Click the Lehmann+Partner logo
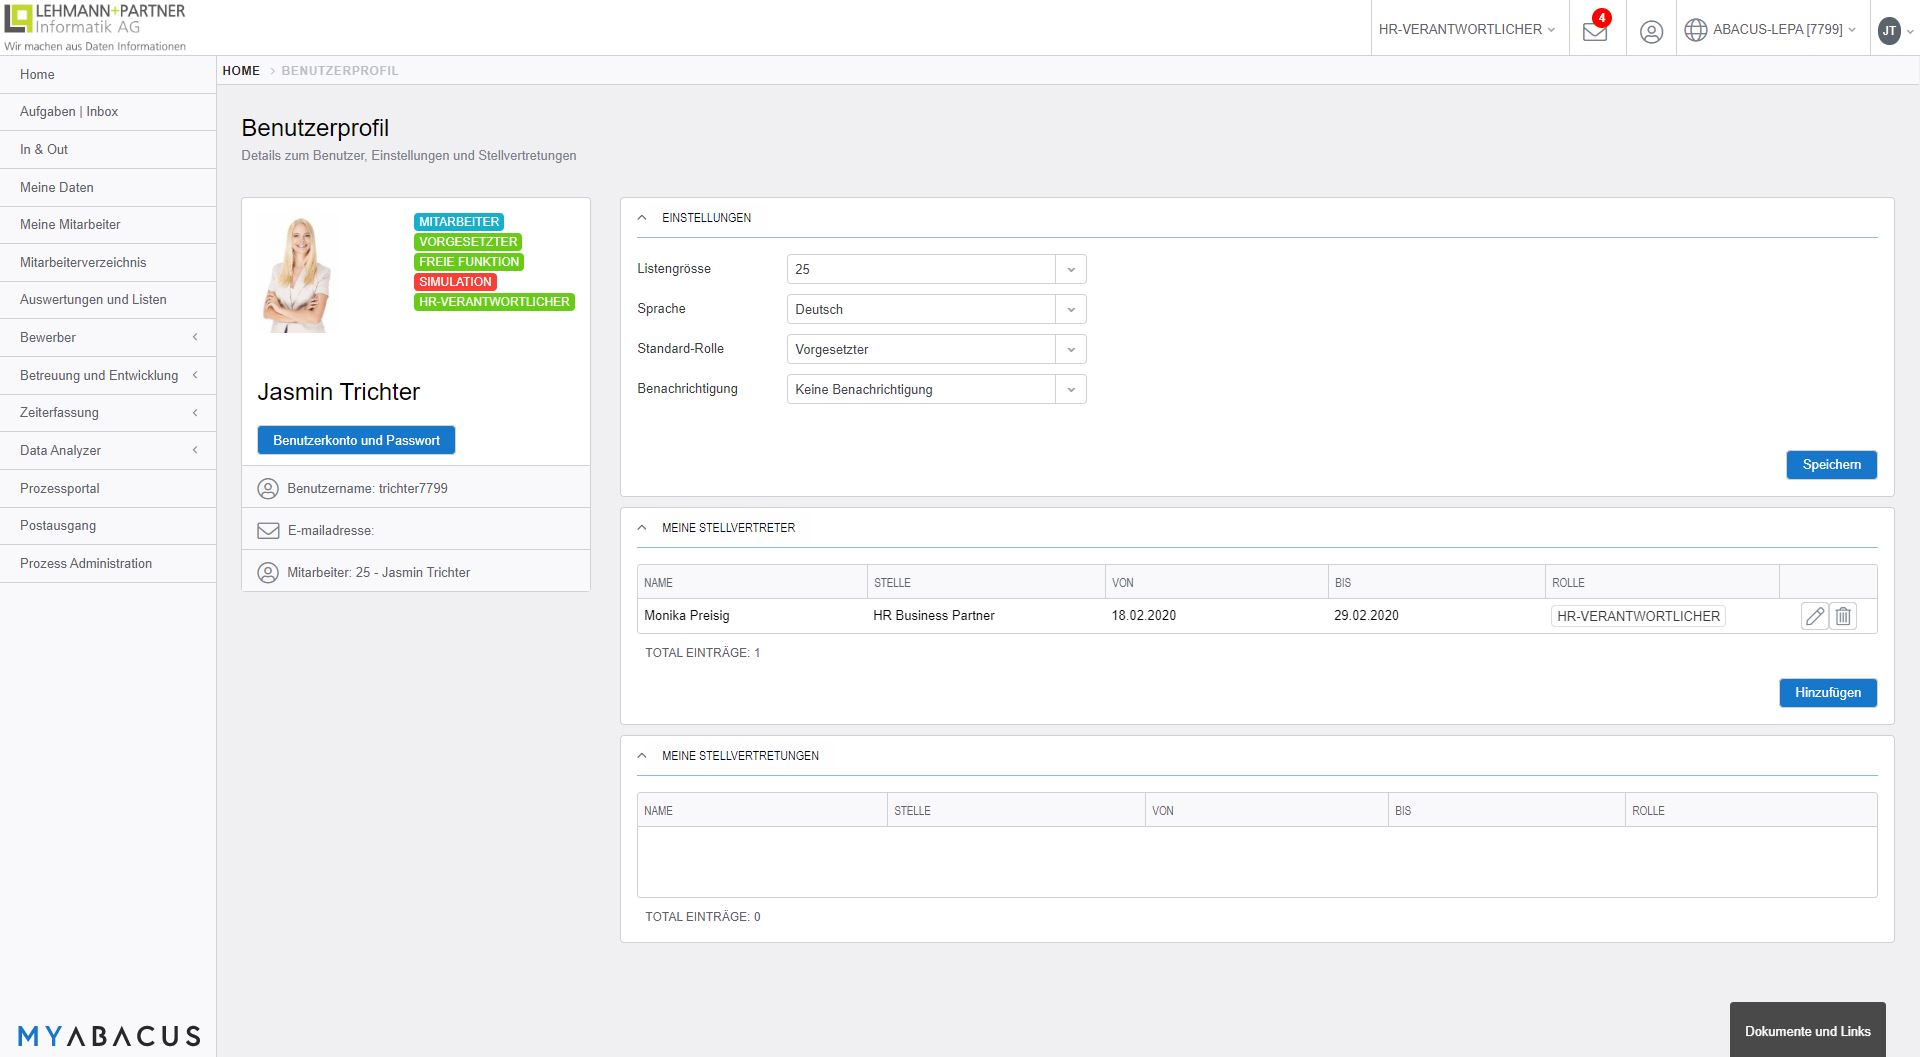Viewport: 1920px width, 1057px height. tap(95, 27)
